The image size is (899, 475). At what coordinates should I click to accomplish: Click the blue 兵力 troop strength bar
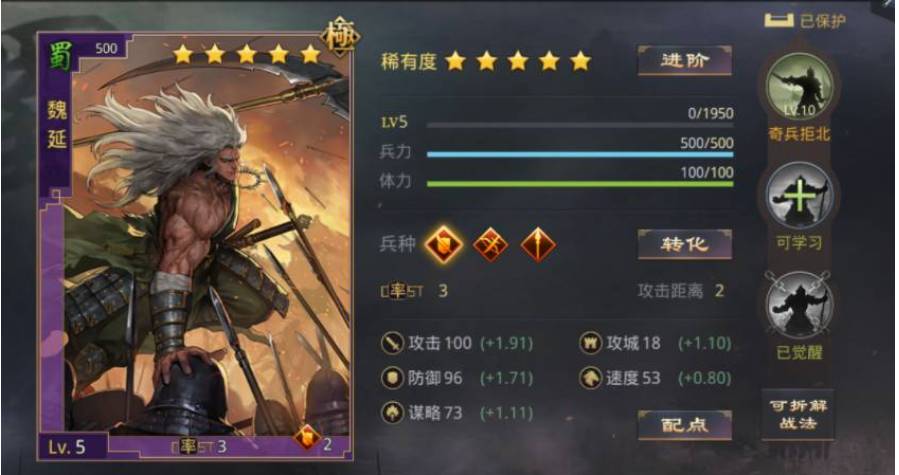[x=580, y=154]
